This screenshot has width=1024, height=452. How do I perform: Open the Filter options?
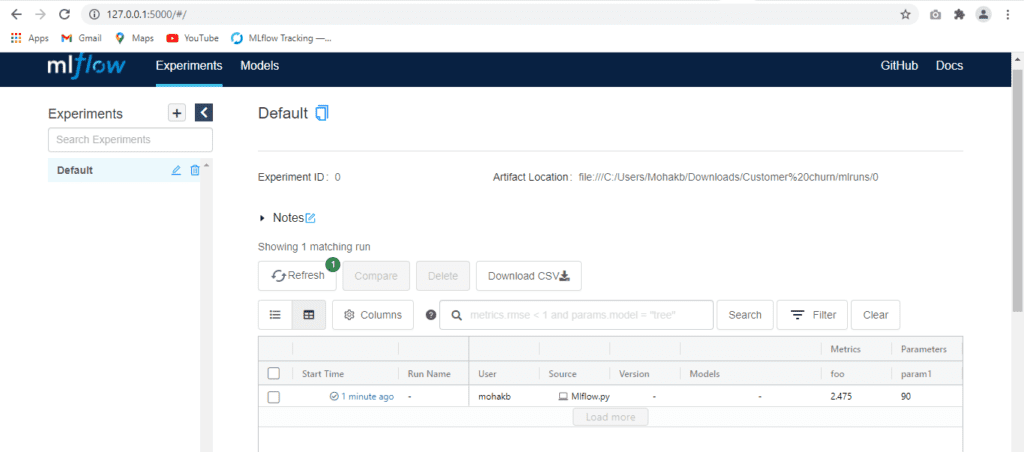pyautogui.click(x=812, y=315)
